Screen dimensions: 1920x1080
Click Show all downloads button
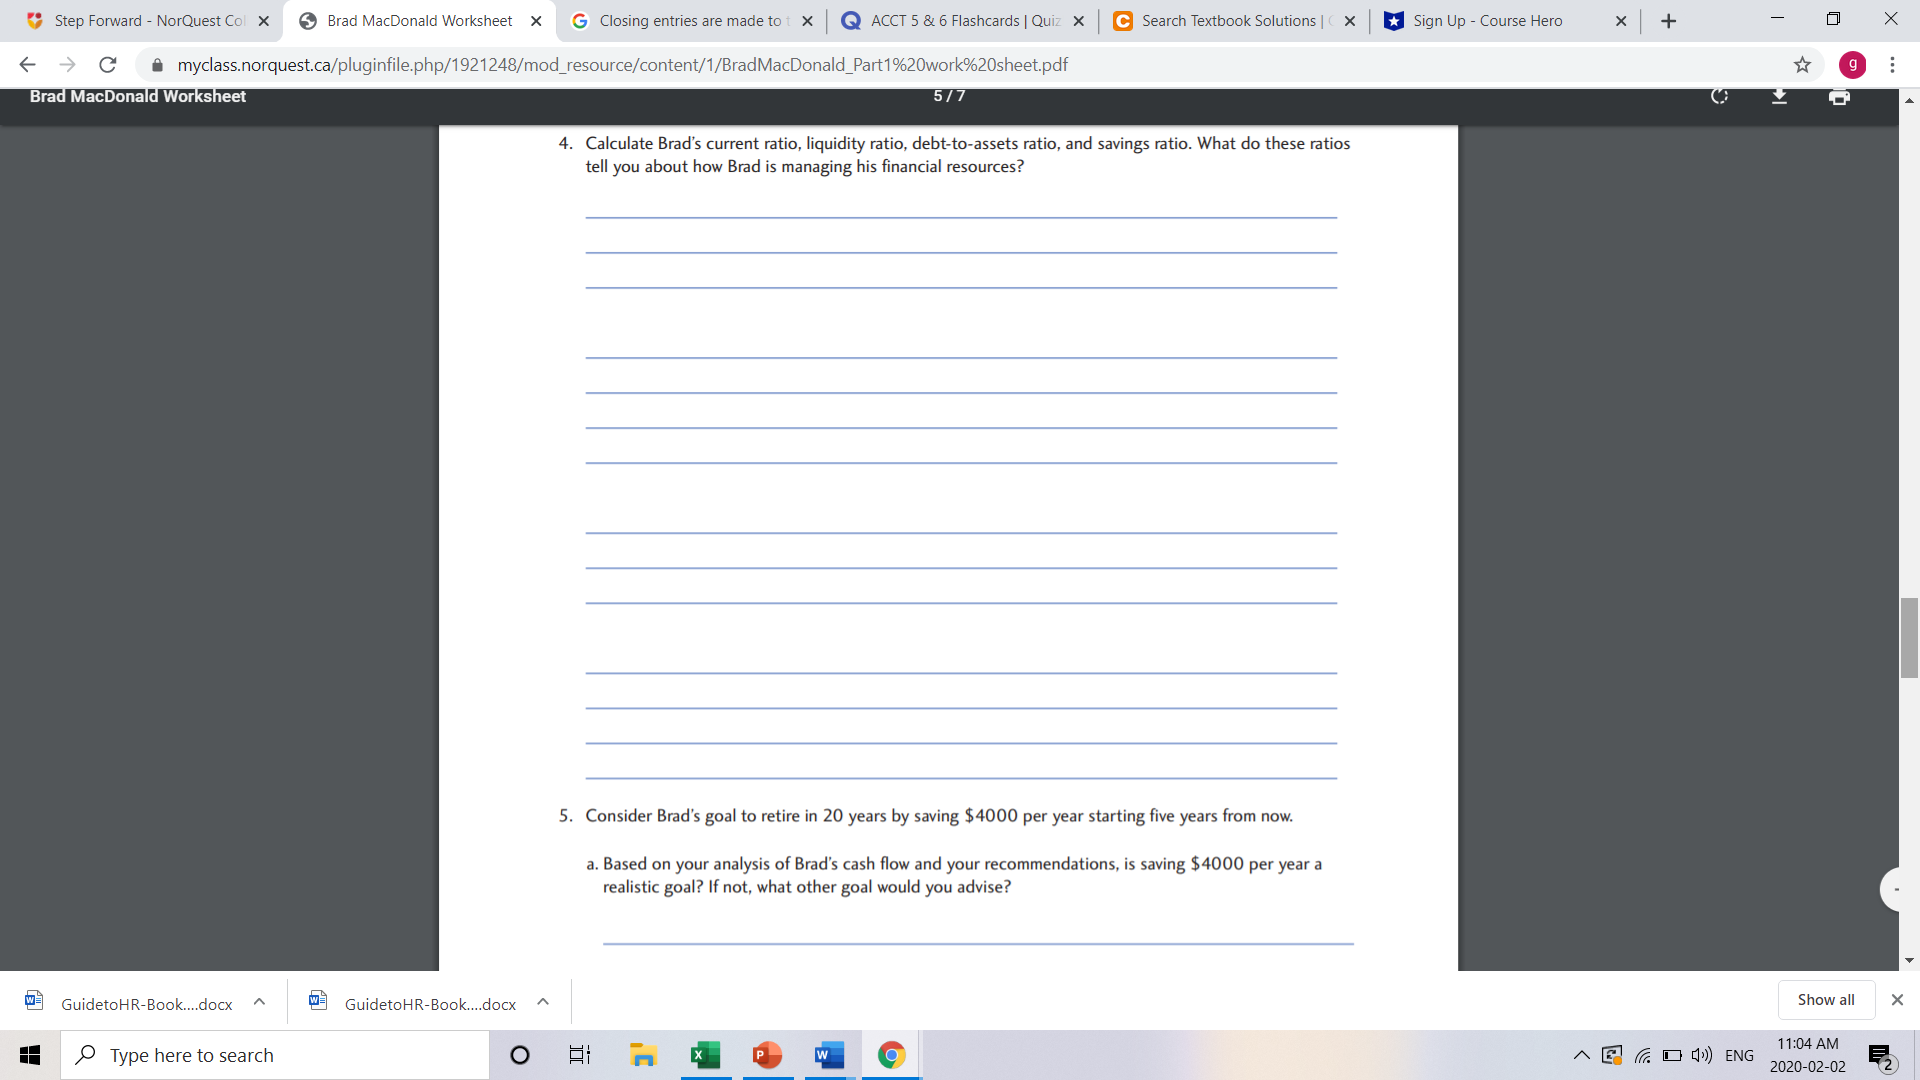coord(1825,1000)
